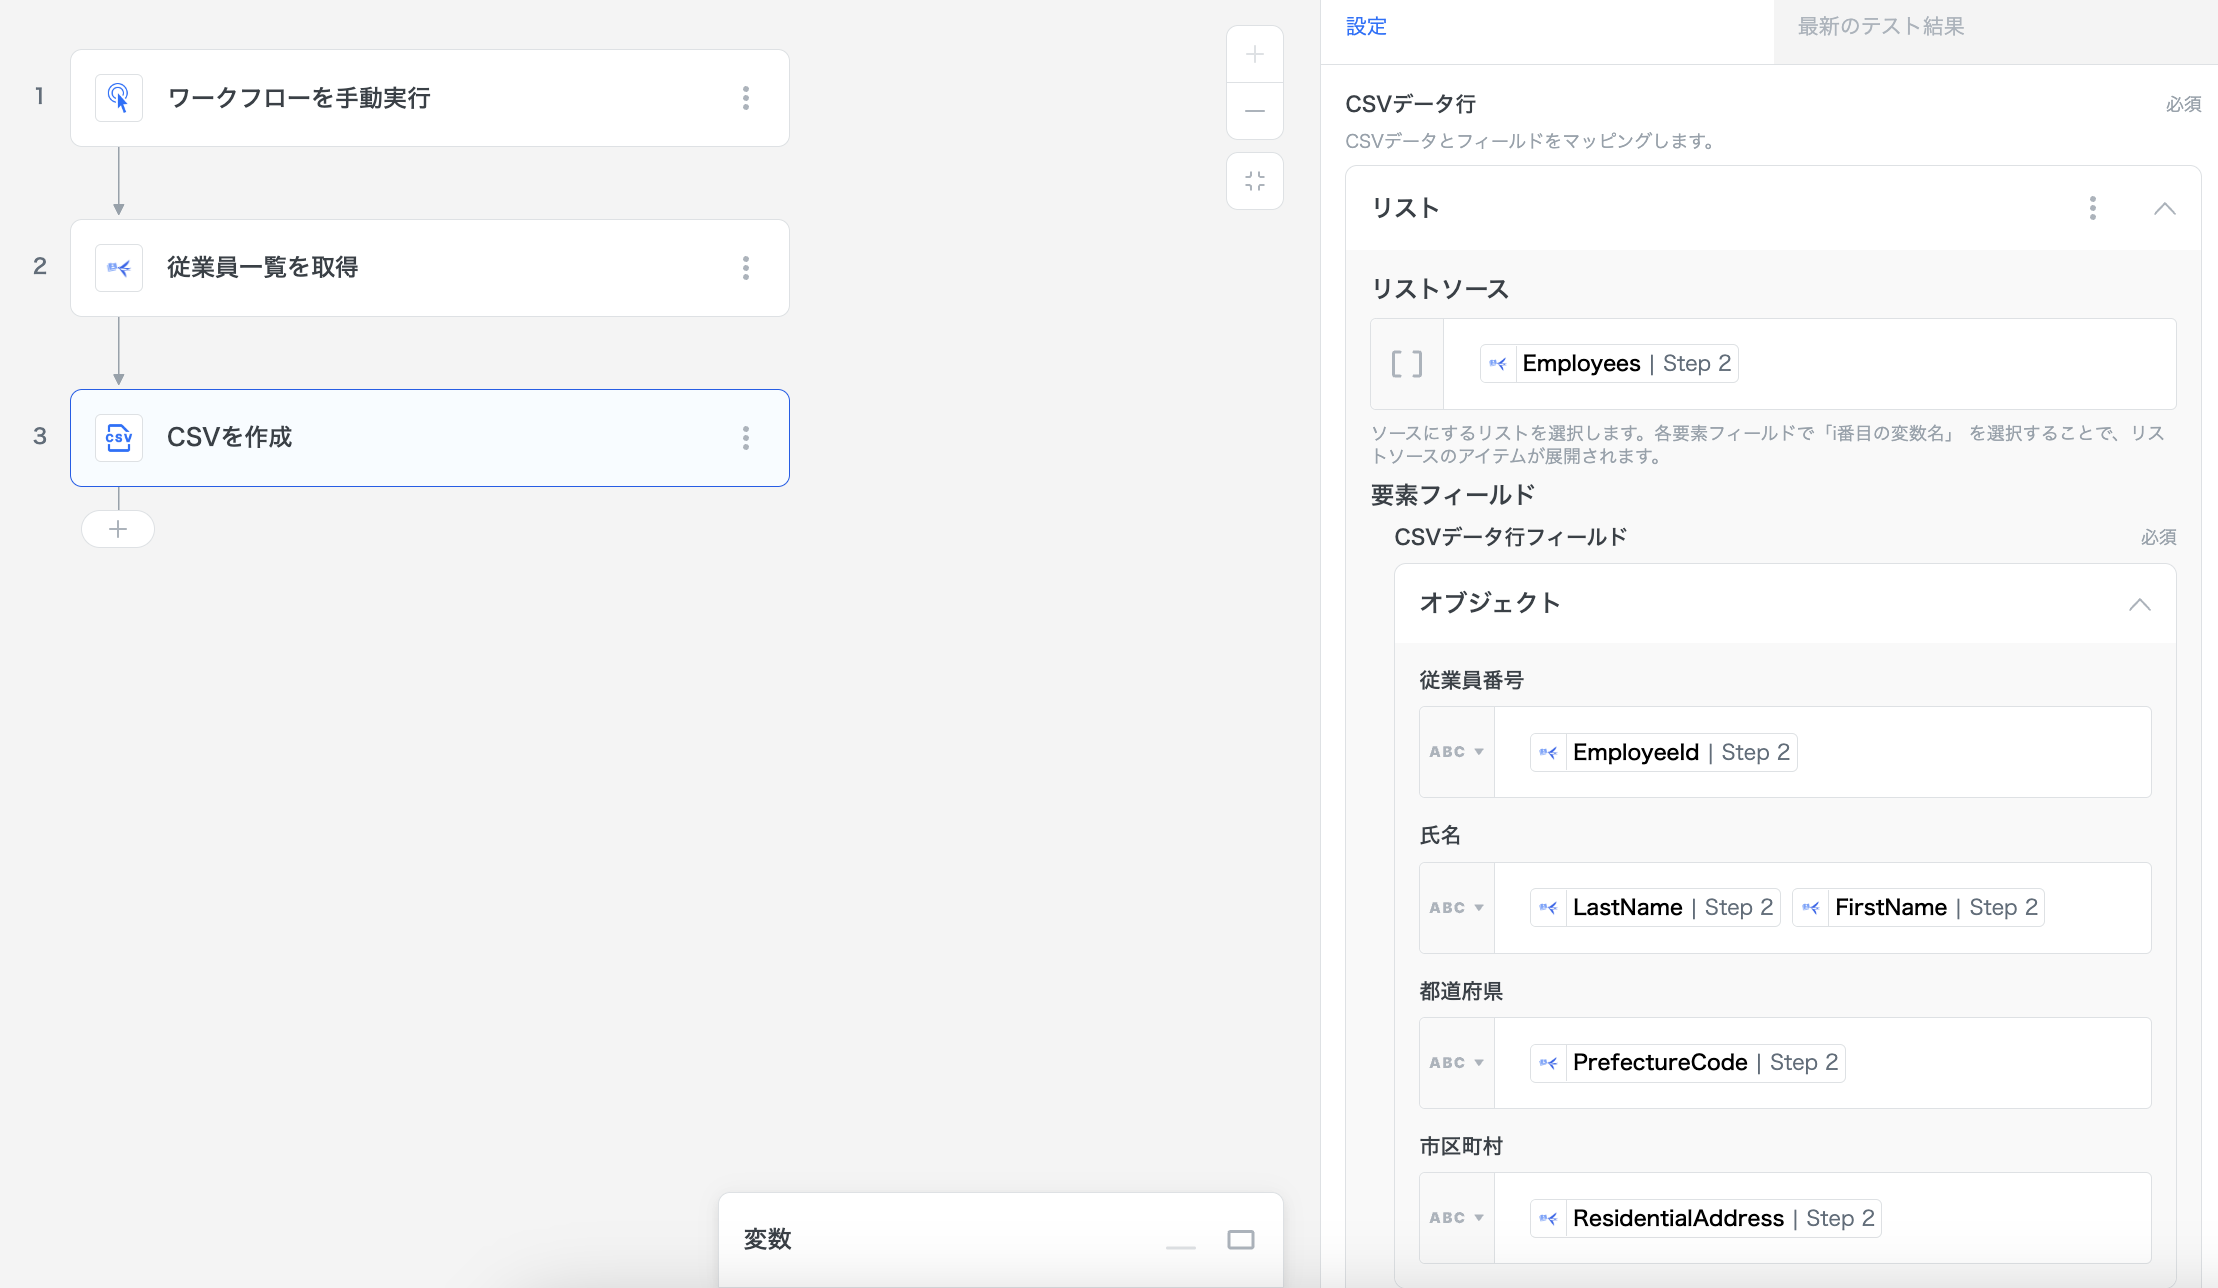The image size is (2218, 1288).
Task: Minimize the 変数 panel
Action: [x=1181, y=1246]
